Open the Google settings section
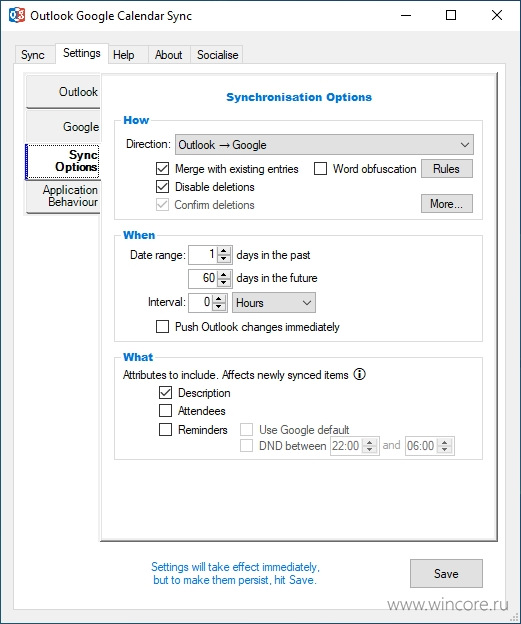 63,127
